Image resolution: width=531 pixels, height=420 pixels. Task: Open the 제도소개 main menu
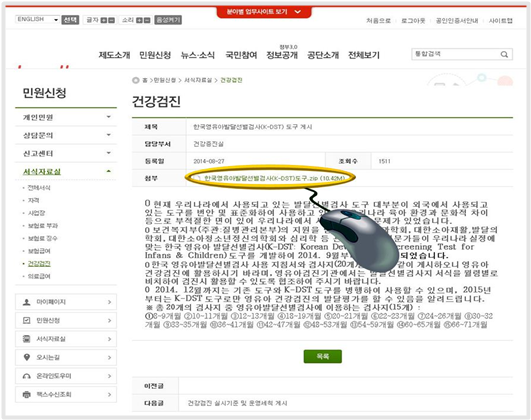tap(114, 55)
